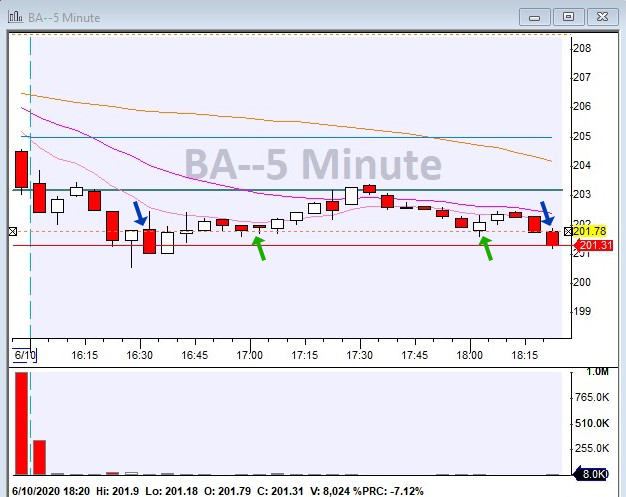Click the 16:15 time axis label
The image size is (626, 497).
pos(84,355)
